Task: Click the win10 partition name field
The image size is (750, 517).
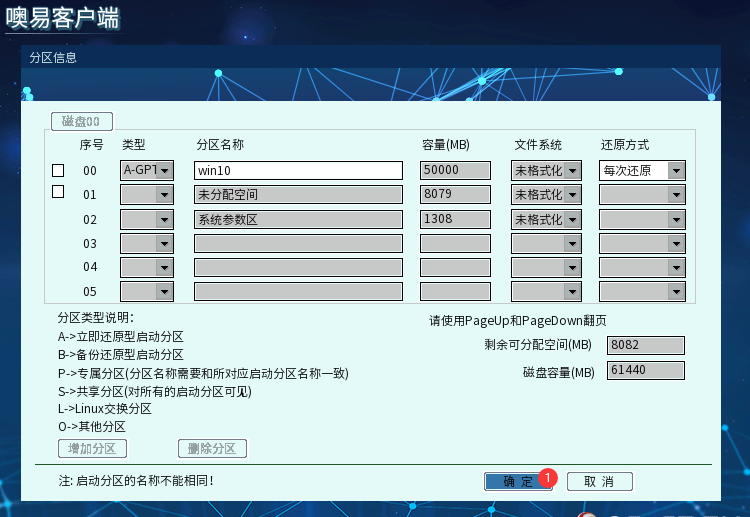Action: (x=298, y=170)
